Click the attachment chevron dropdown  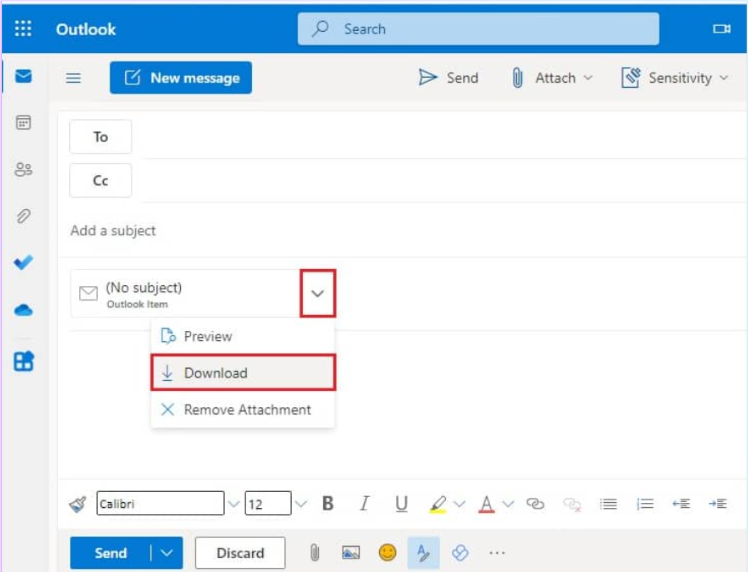[x=318, y=293]
